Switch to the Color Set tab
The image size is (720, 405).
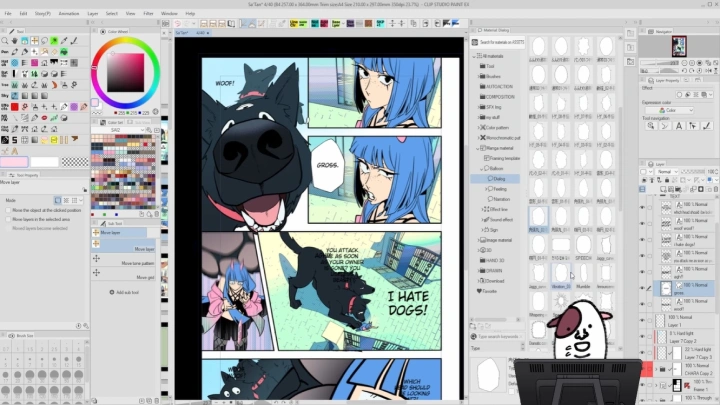pyautogui.click(x=112, y=123)
